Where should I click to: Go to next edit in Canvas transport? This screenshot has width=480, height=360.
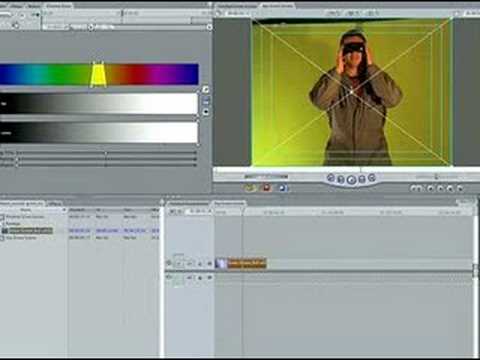pos(372,178)
